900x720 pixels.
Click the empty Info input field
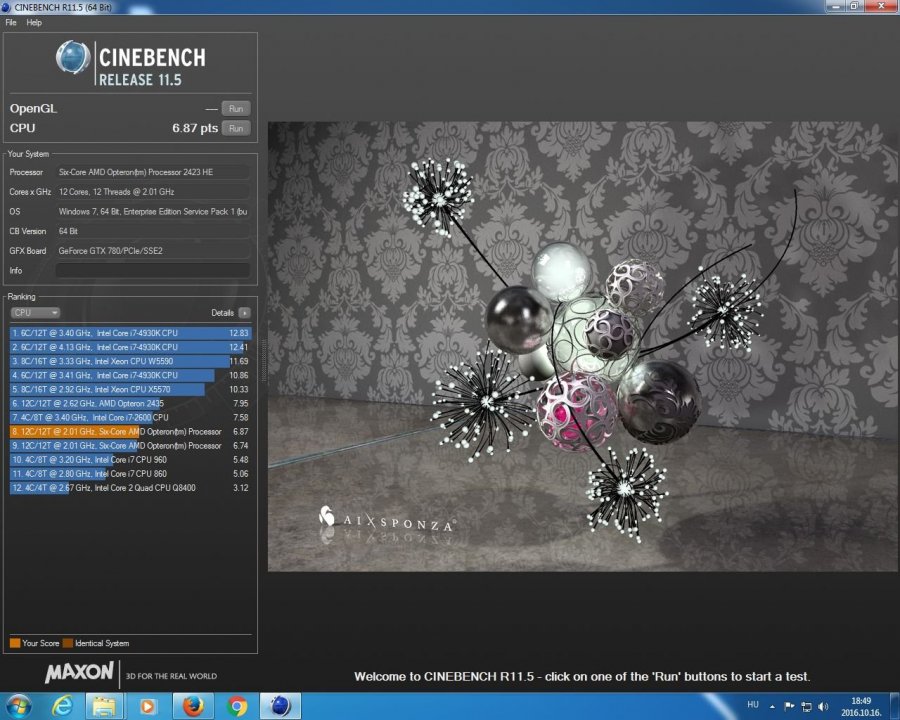click(153, 270)
